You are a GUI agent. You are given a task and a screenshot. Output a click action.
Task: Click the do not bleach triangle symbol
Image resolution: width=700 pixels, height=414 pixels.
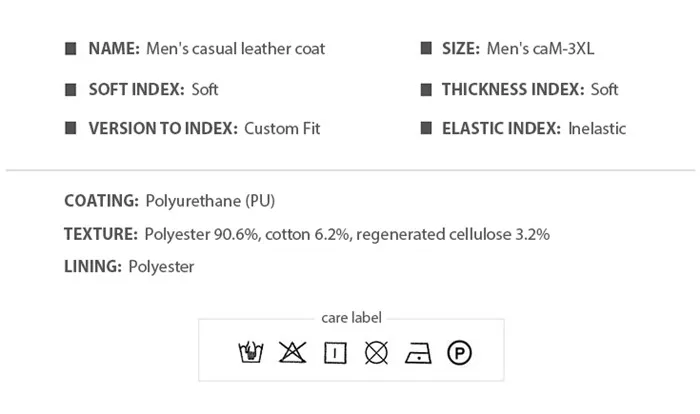tap(292, 352)
